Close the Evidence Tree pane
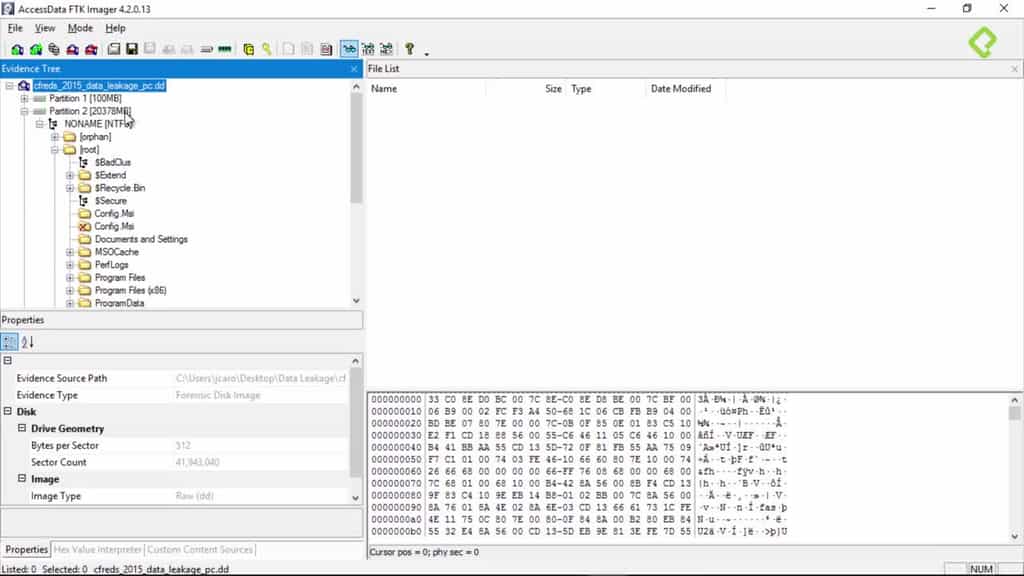The height and width of the screenshot is (576, 1024). (x=354, y=69)
